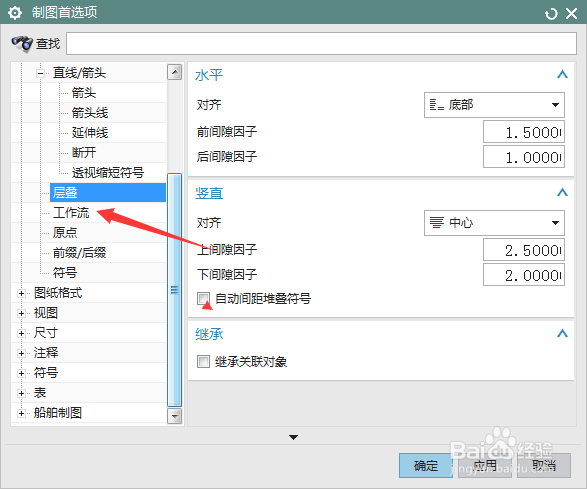Viewport: 587px width, 489px height.
Task: Click the 应用 button
Action: point(485,465)
